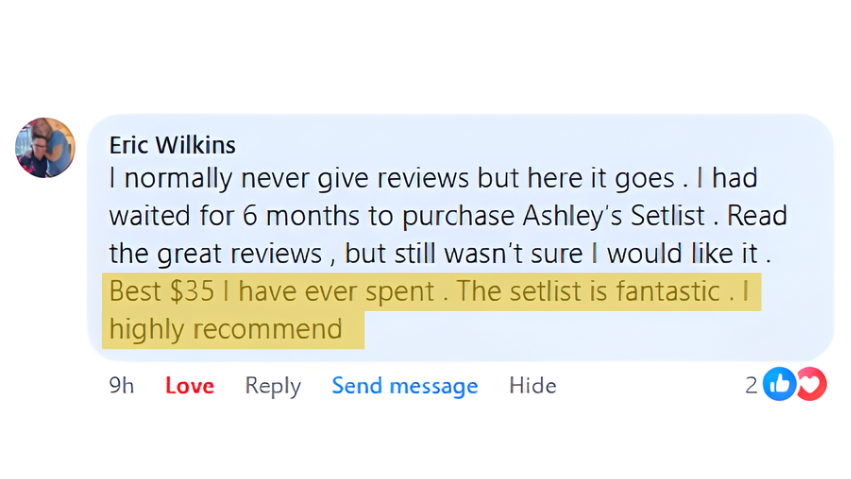Click the blue thumbs-up reaction icon
The width and height of the screenshot is (851, 479).
779,385
